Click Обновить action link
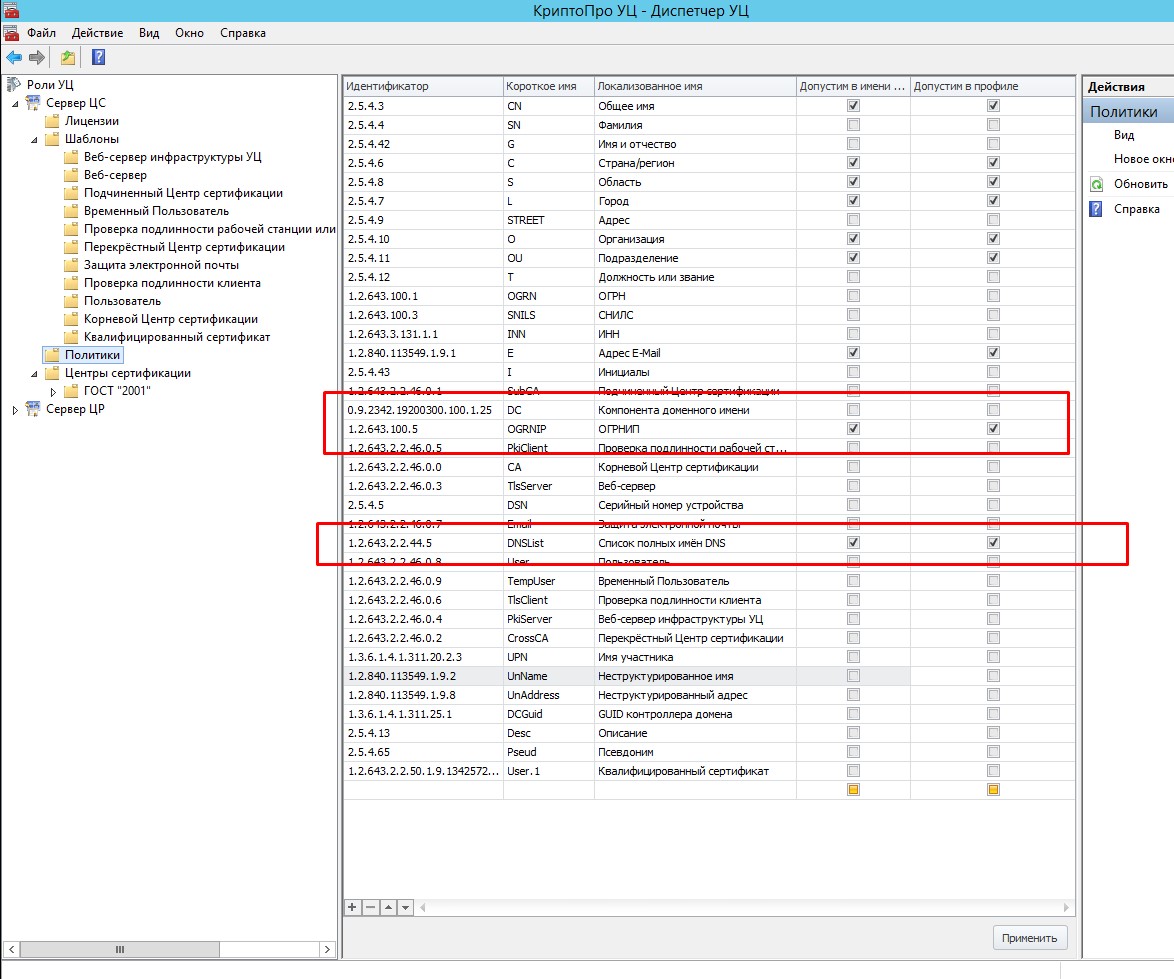 click(1140, 184)
